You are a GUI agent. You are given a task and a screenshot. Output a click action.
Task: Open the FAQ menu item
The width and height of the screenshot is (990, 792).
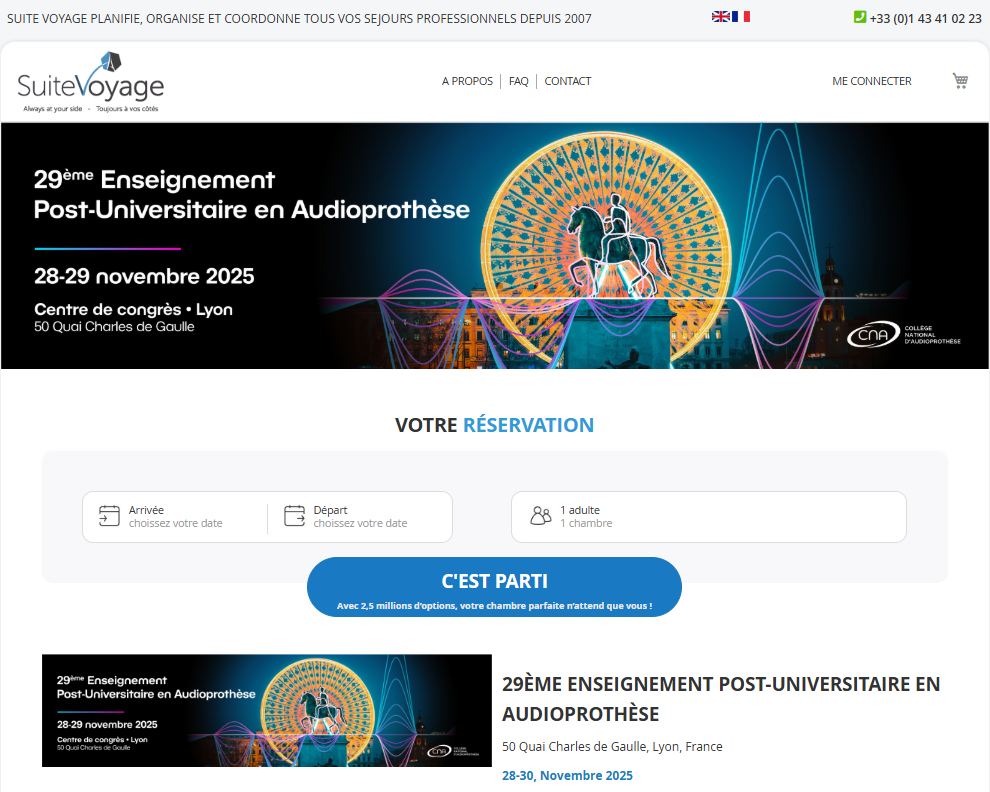518,81
